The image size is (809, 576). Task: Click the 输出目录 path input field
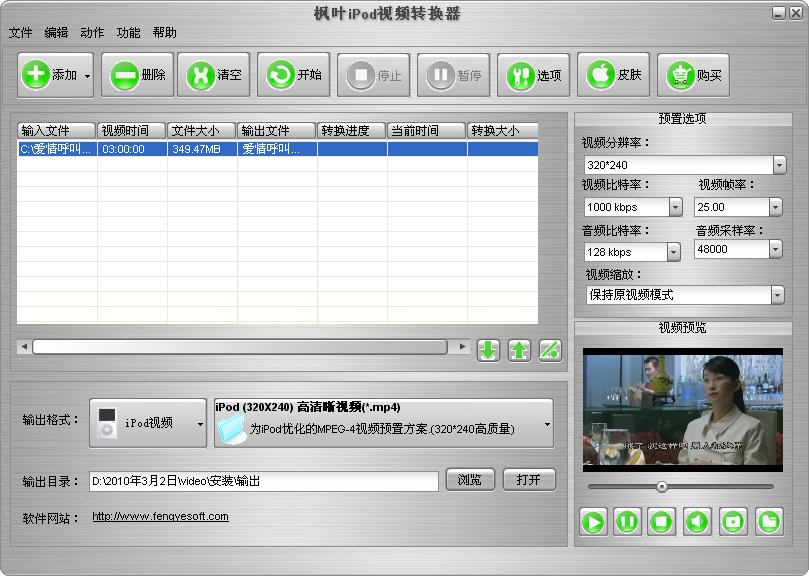(x=264, y=481)
